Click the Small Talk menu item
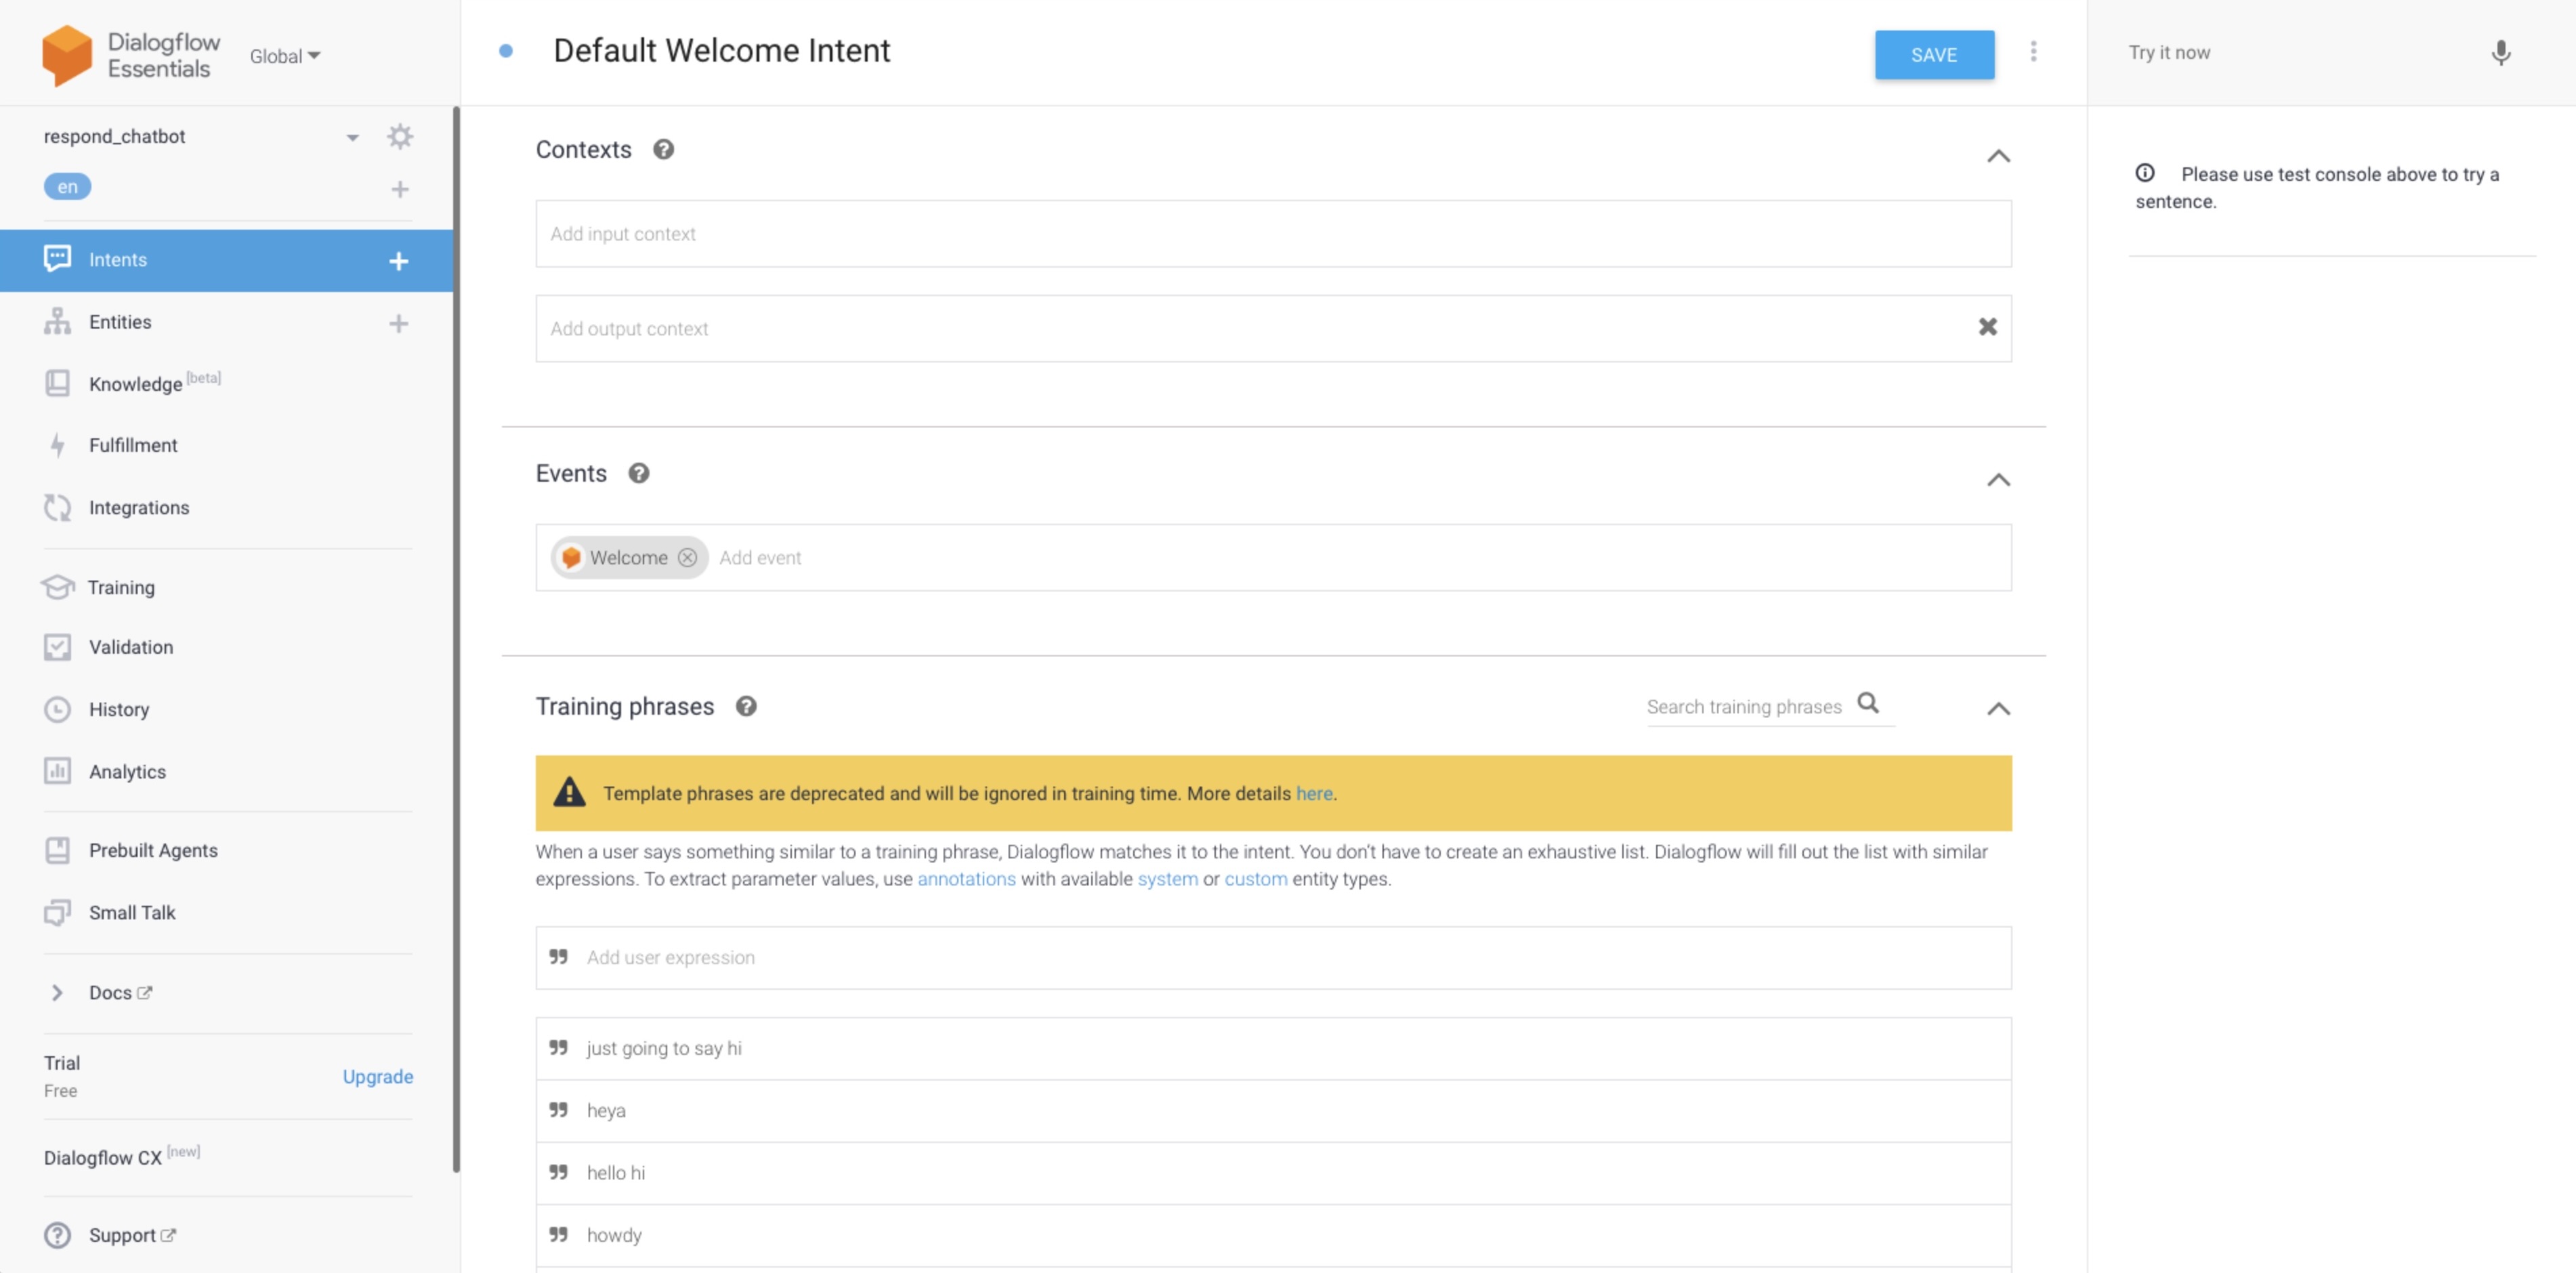This screenshot has width=2576, height=1273. click(x=133, y=912)
